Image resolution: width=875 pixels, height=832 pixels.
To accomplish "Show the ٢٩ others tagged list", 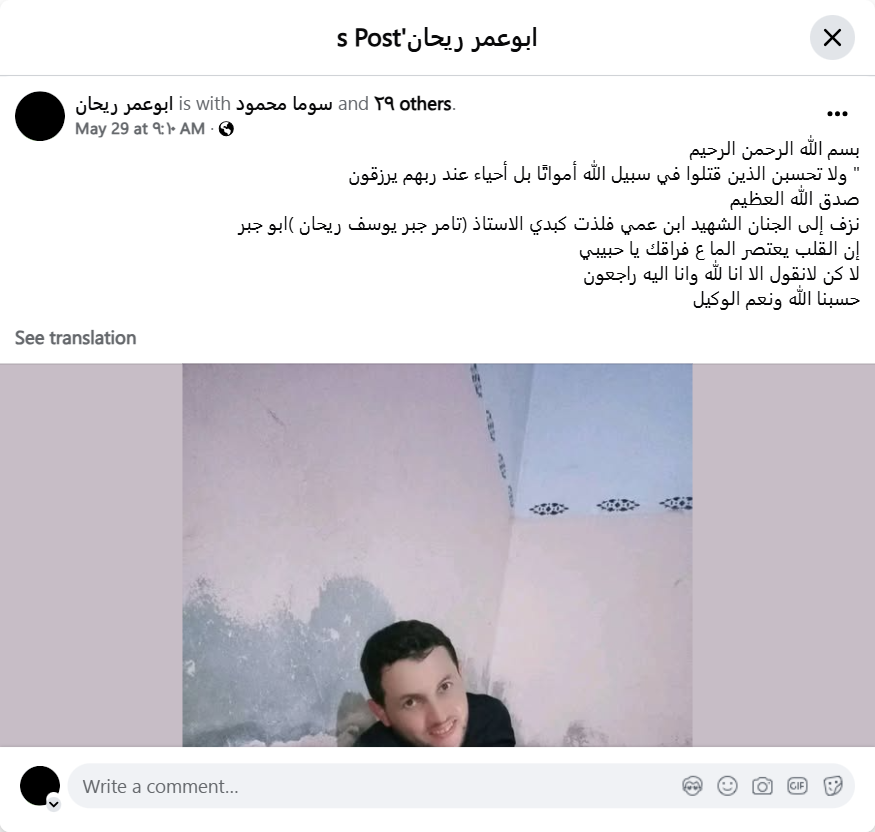I will 412,104.
